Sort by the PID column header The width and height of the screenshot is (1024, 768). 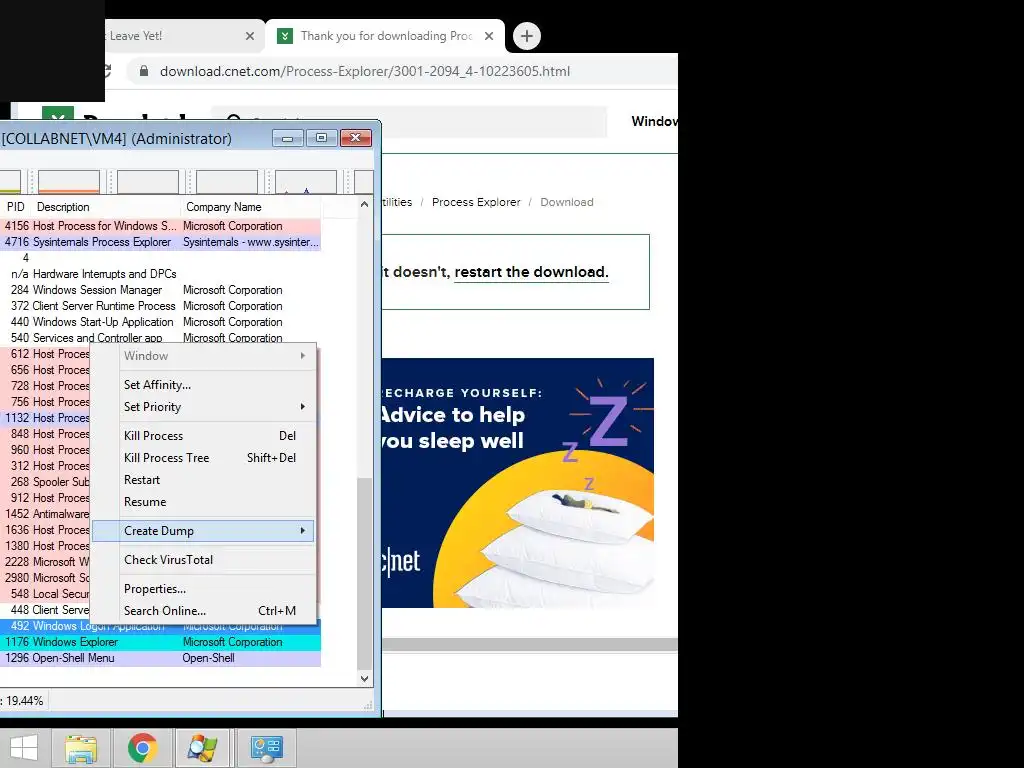(16, 207)
